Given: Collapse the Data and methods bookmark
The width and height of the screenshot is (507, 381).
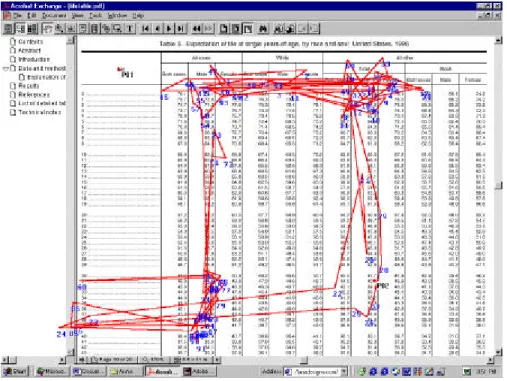Looking at the screenshot, I should (x=5, y=69).
